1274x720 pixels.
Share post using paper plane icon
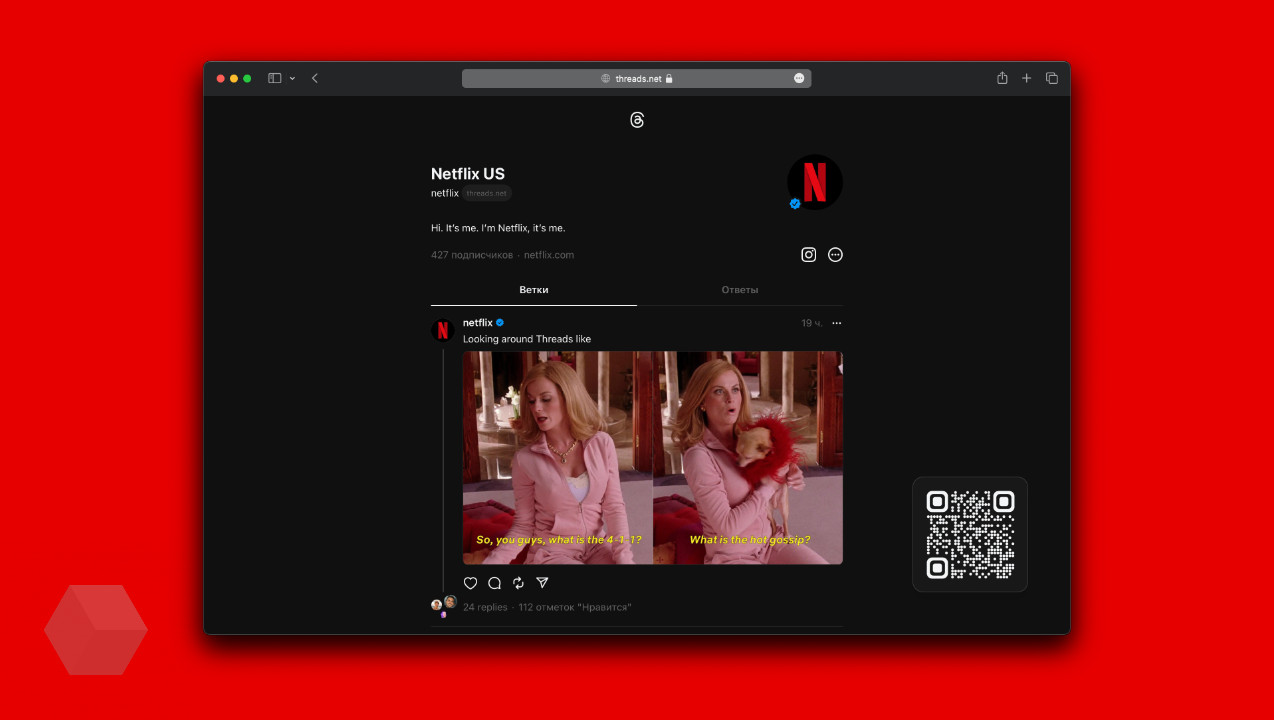[542, 583]
